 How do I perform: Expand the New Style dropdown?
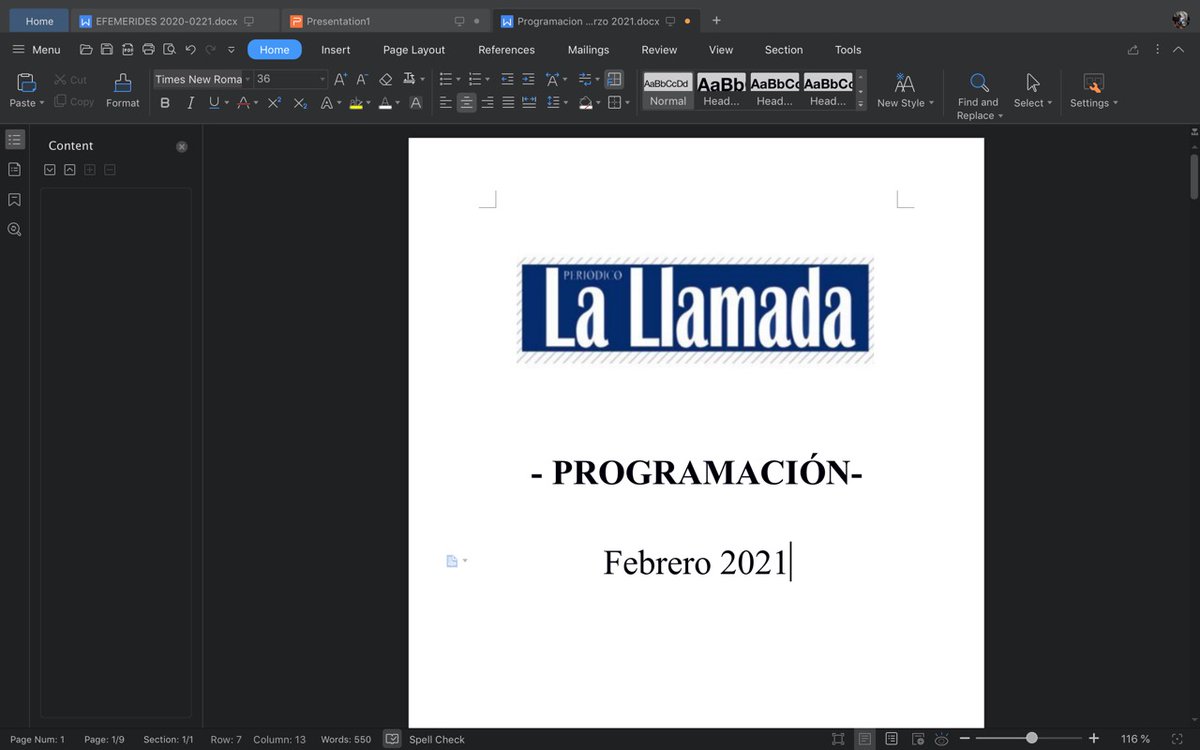[931, 103]
